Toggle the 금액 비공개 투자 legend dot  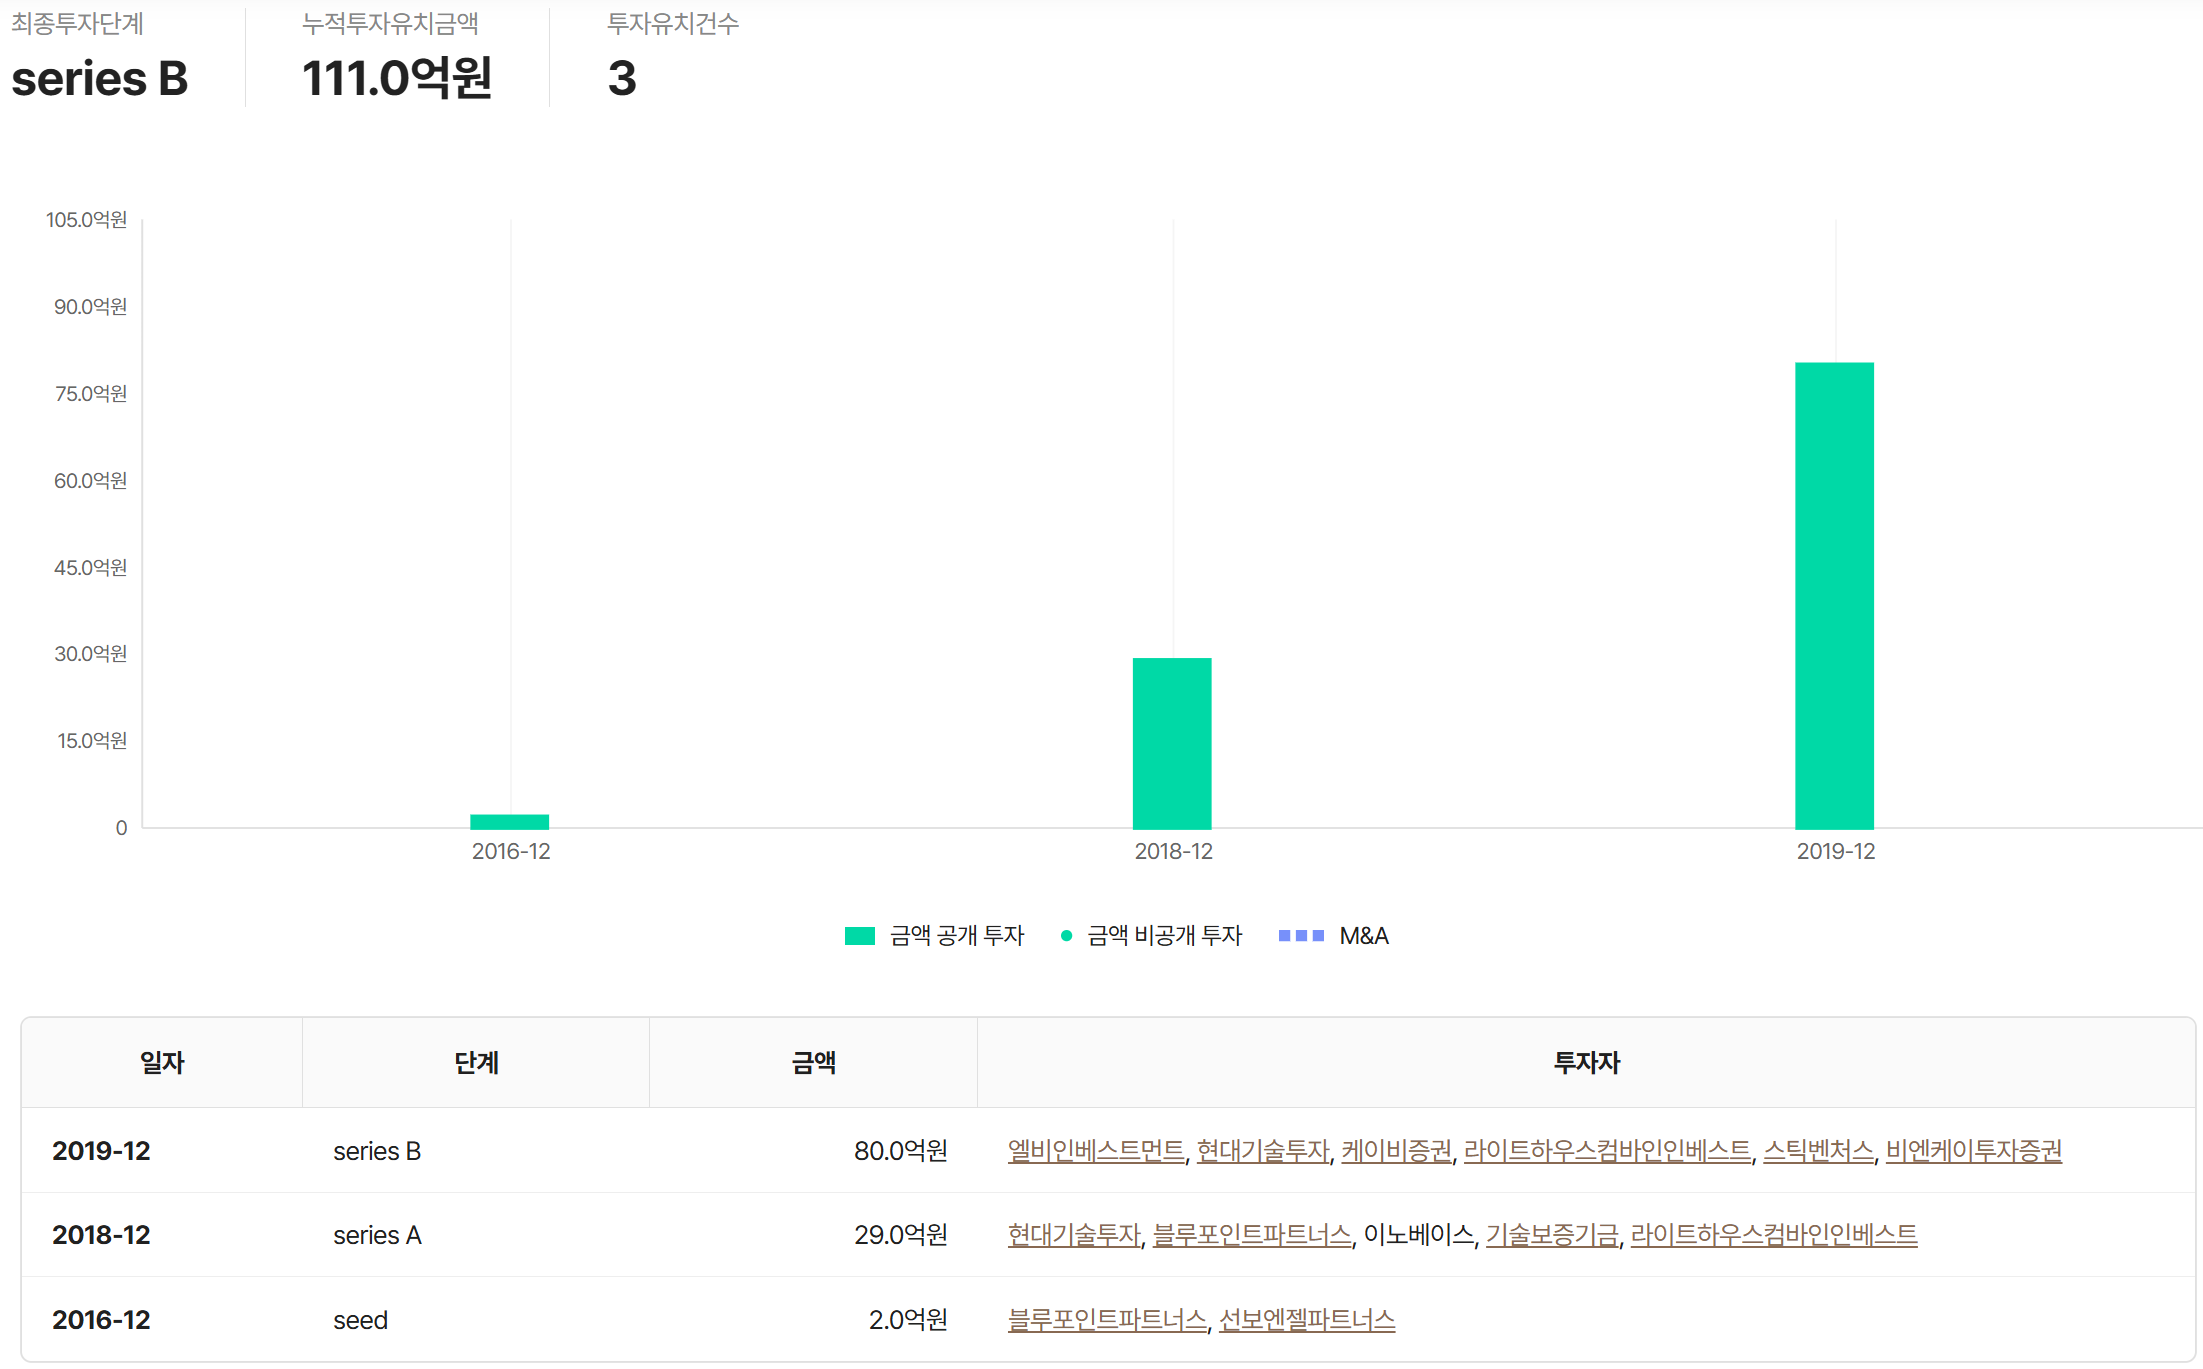[1066, 936]
